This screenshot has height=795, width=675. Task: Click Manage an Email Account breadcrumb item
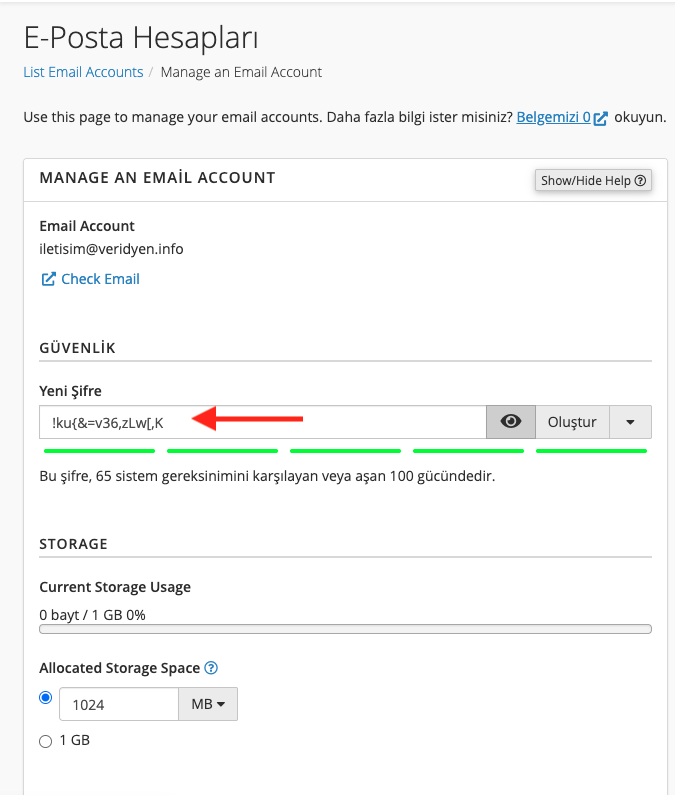coord(241,72)
